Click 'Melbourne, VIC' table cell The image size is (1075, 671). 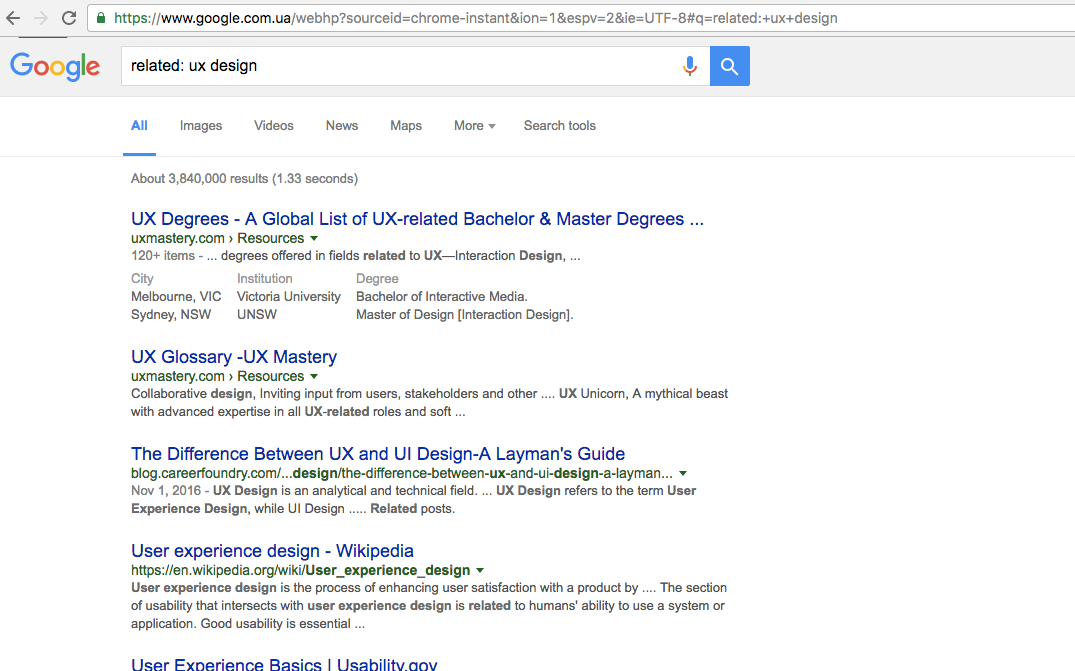click(x=176, y=296)
